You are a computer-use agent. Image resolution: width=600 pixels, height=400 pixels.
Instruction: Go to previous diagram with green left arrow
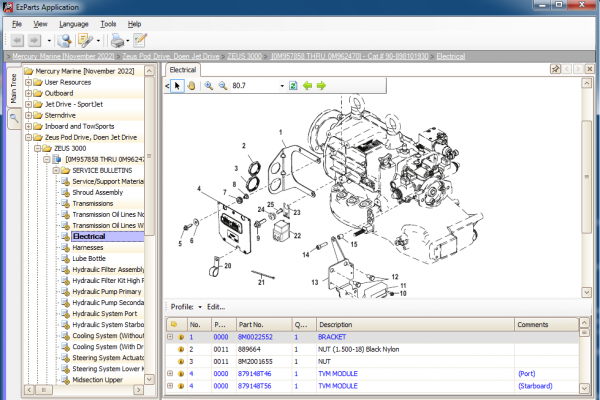coord(308,86)
